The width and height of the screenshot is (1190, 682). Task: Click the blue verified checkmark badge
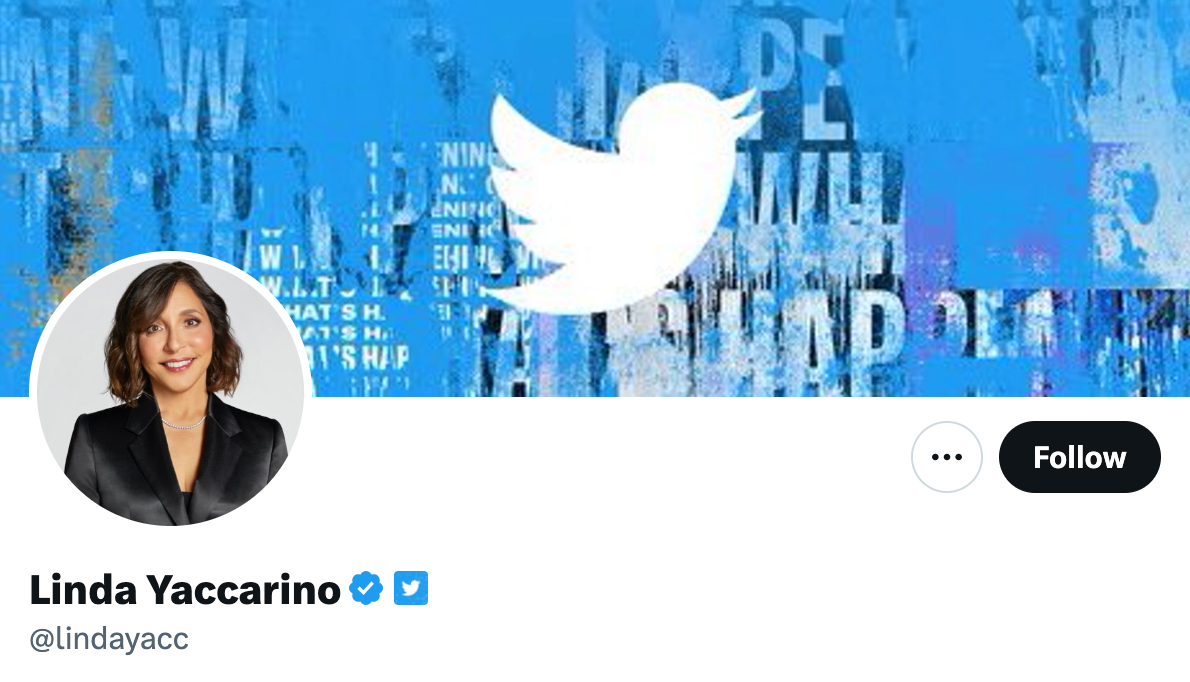click(366, 588)
